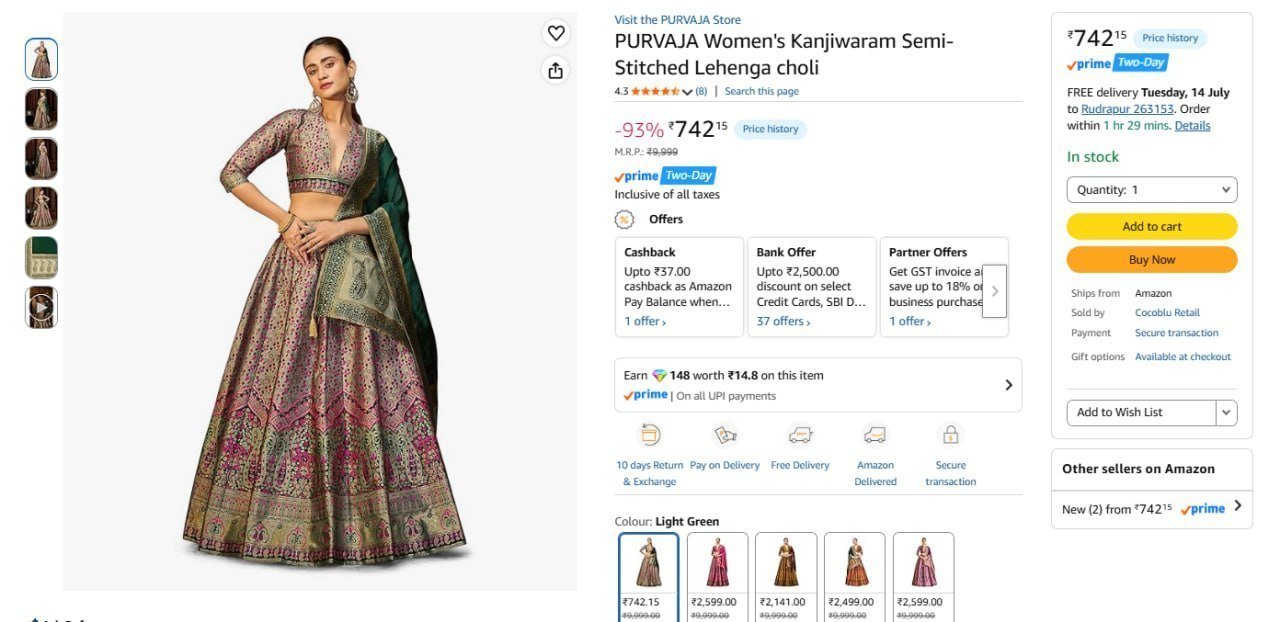Show more offers with the right arrow
This screenshot has width=1280, height=622.
[x=994, y=291]
